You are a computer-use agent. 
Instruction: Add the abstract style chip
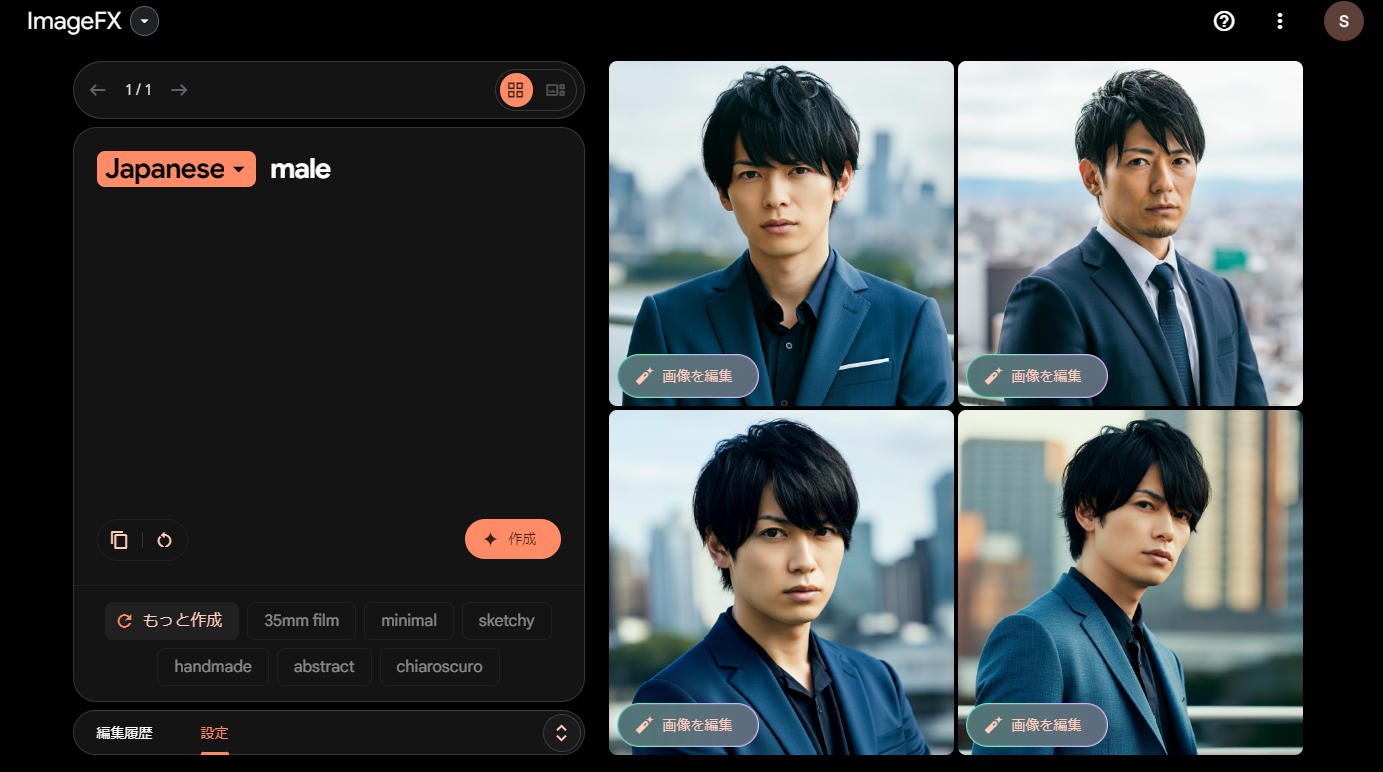(324, 667)
